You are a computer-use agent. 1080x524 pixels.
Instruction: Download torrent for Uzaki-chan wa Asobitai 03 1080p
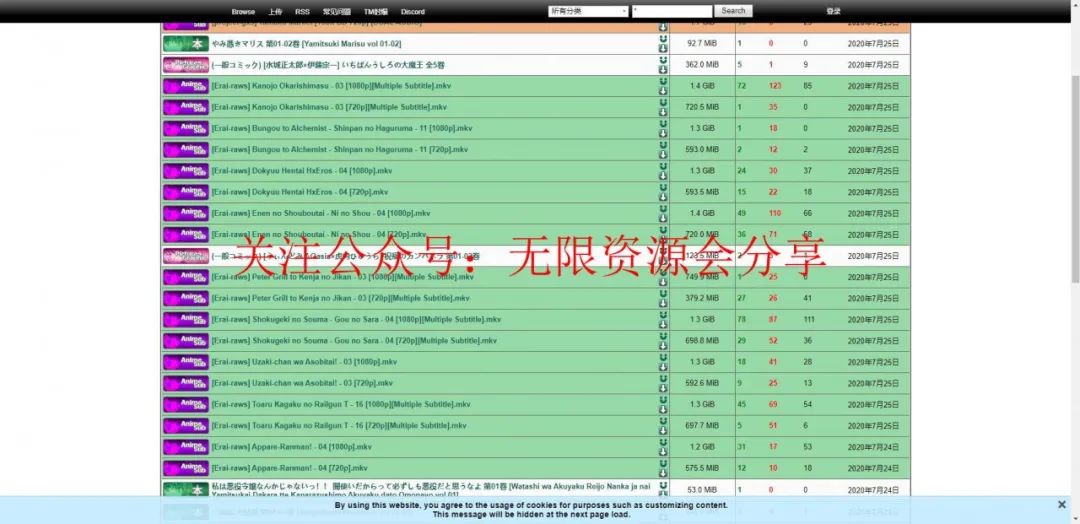click(x=663, y=367)
